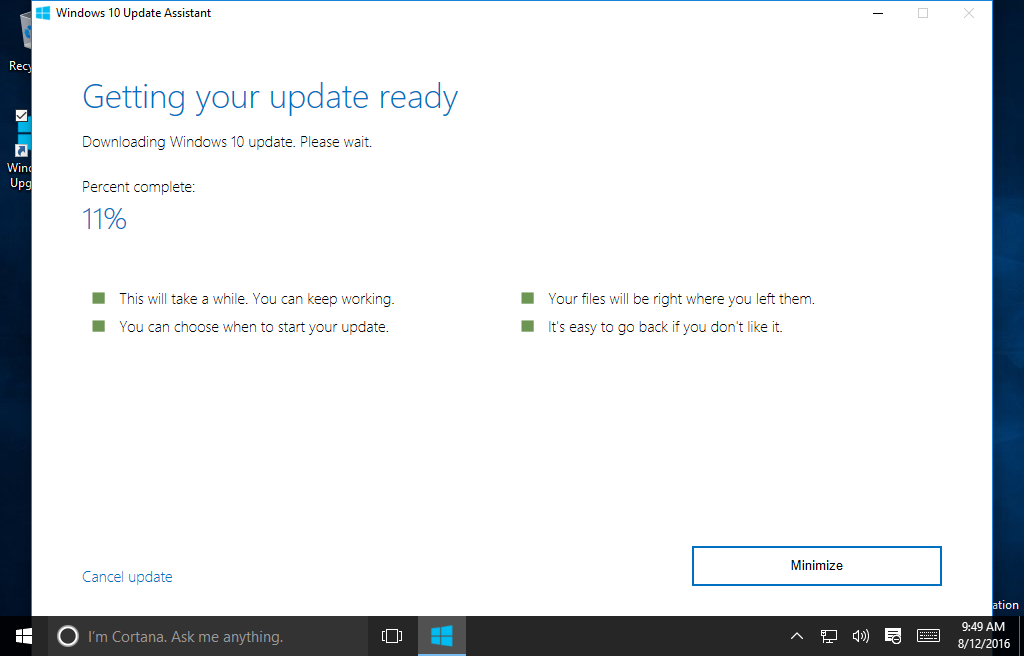The image size is (1024, 656).
Task: Open the Action Center notifications icon
Action: coord(893,636)
